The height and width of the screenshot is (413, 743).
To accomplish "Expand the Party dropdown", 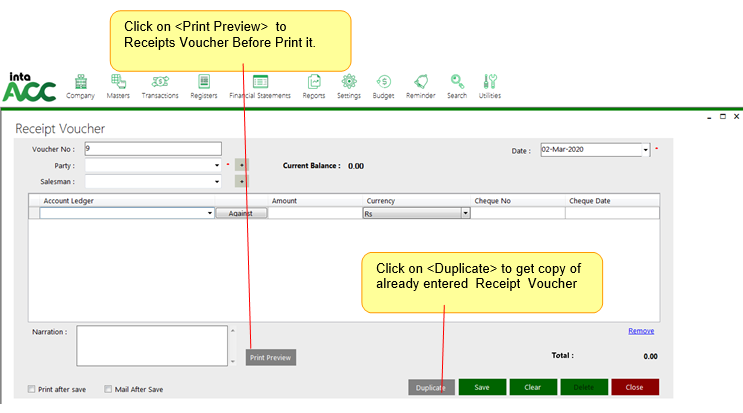I will tap(217, 165).
